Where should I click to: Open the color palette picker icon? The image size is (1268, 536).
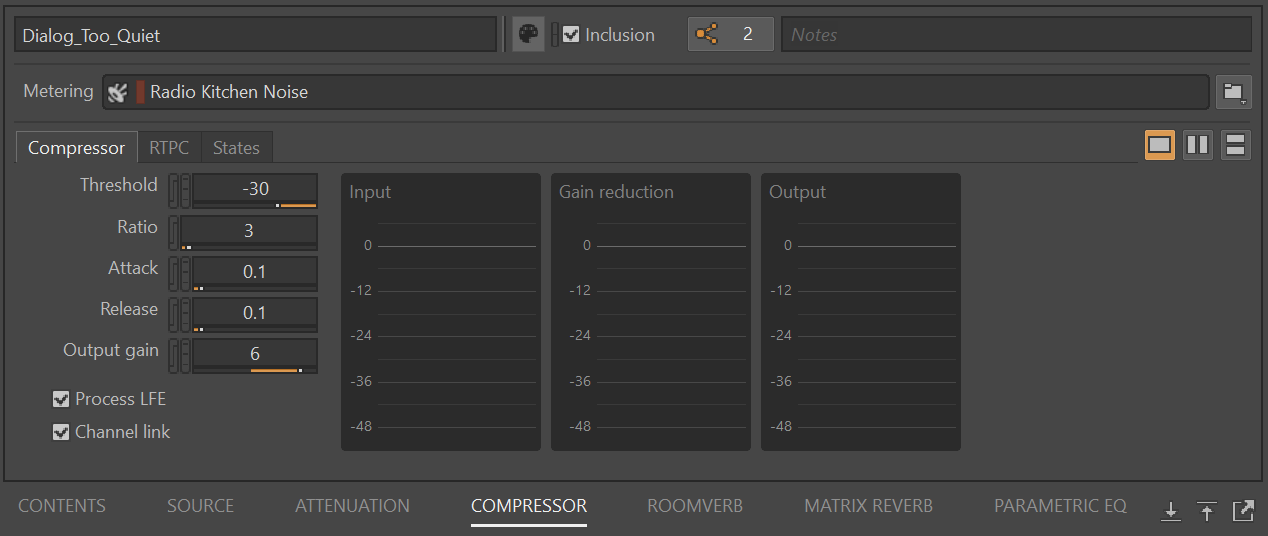click(528, 34)
